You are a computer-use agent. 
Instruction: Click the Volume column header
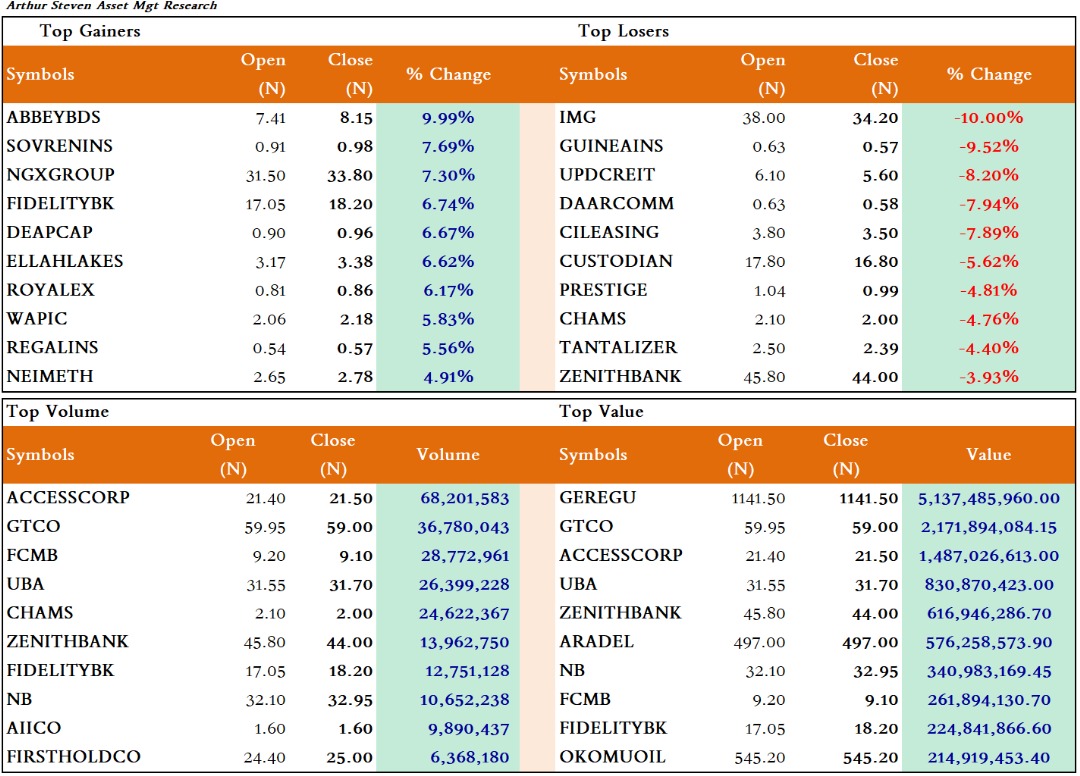448,454
